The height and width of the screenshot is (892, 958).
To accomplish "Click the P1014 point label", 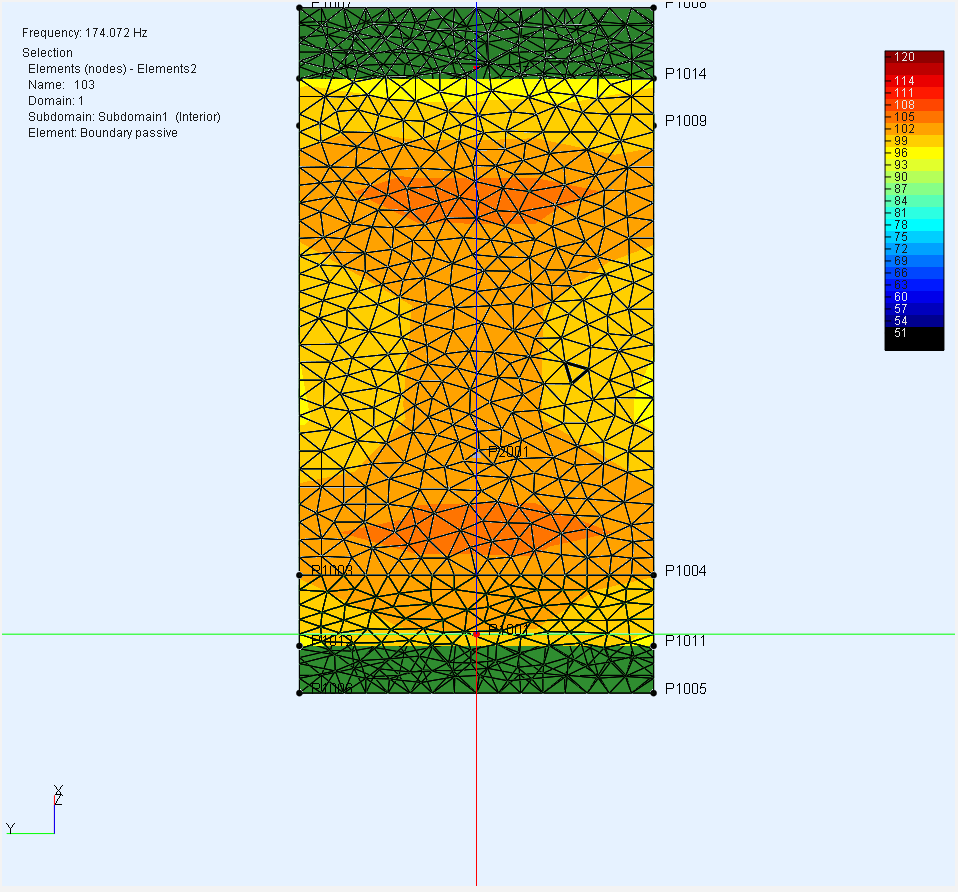I will click(x=685, y=74).
